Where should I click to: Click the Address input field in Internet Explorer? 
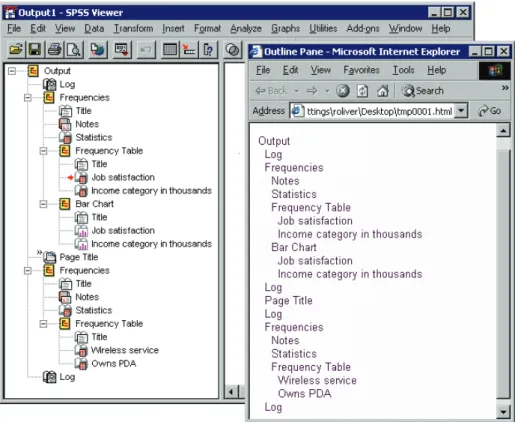[x=379, y=111]
